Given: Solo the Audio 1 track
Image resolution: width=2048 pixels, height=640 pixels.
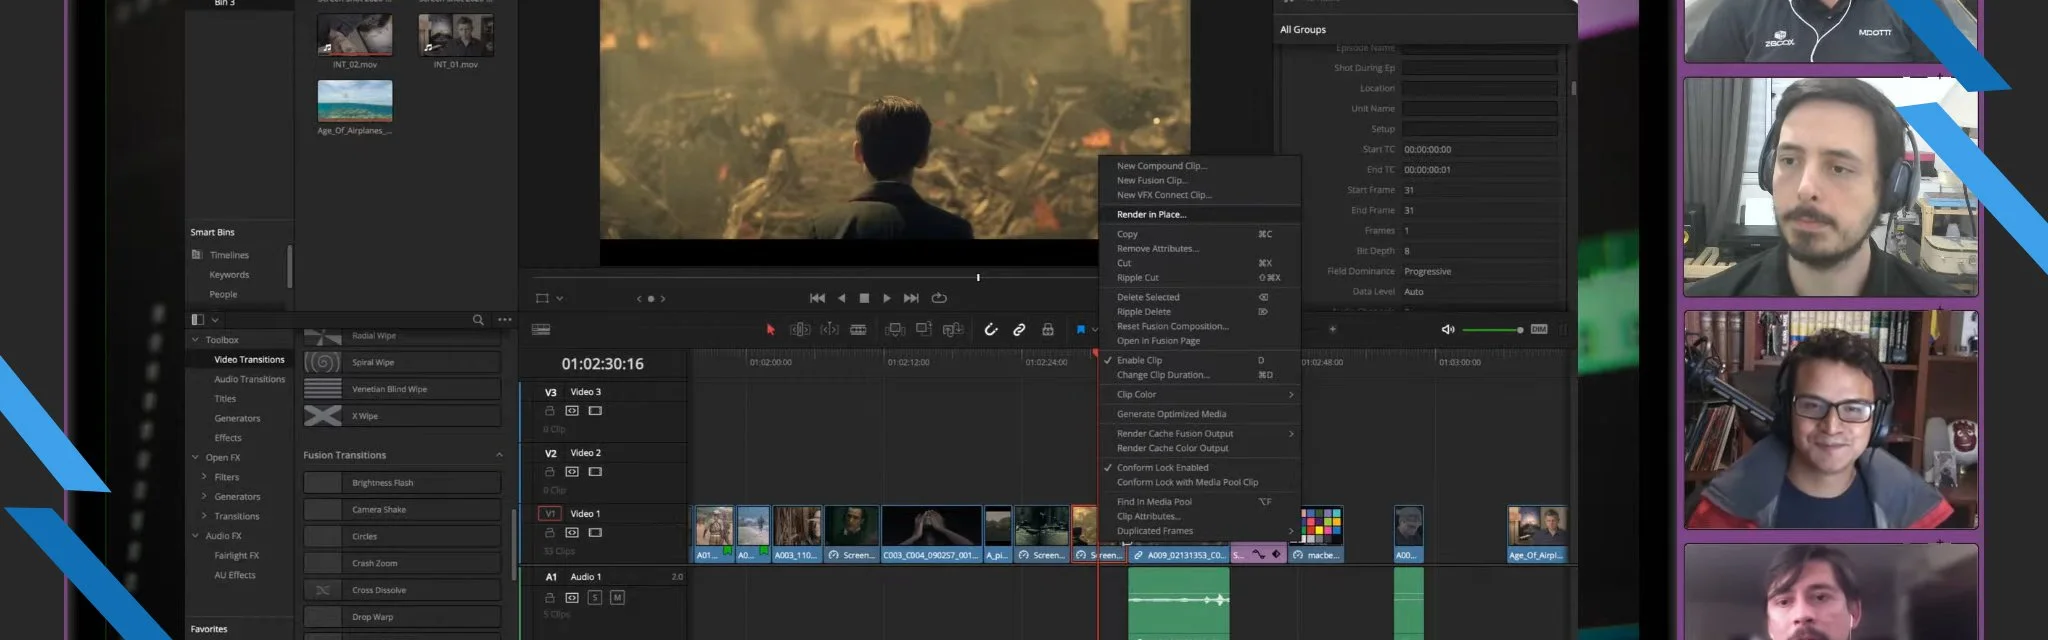Looking at the screenshot, I should tap(595, 598).
